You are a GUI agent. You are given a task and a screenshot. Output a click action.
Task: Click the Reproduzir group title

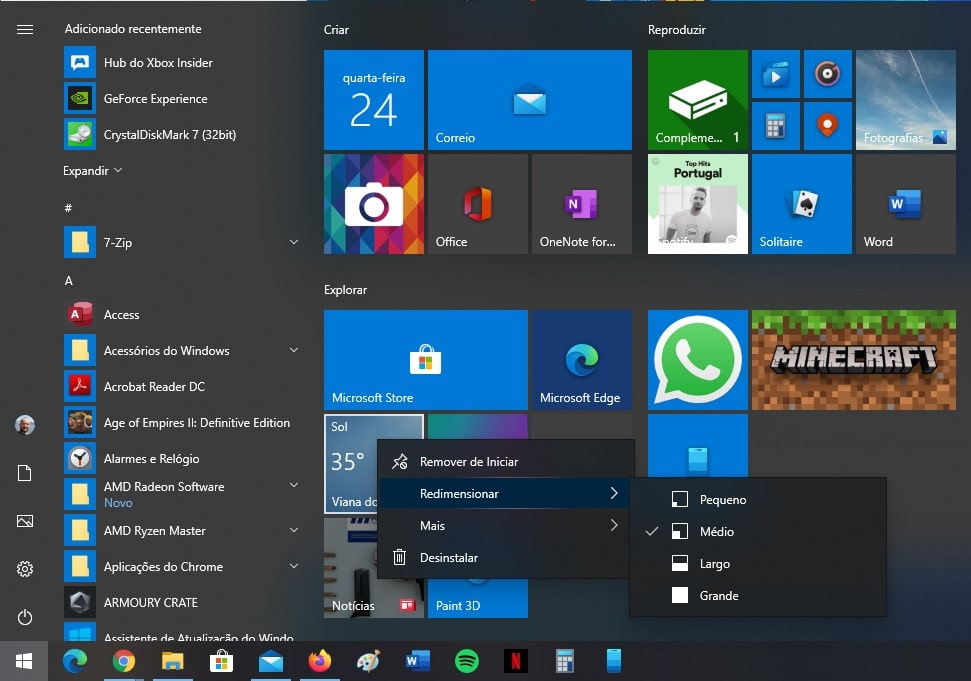point(677,30)
